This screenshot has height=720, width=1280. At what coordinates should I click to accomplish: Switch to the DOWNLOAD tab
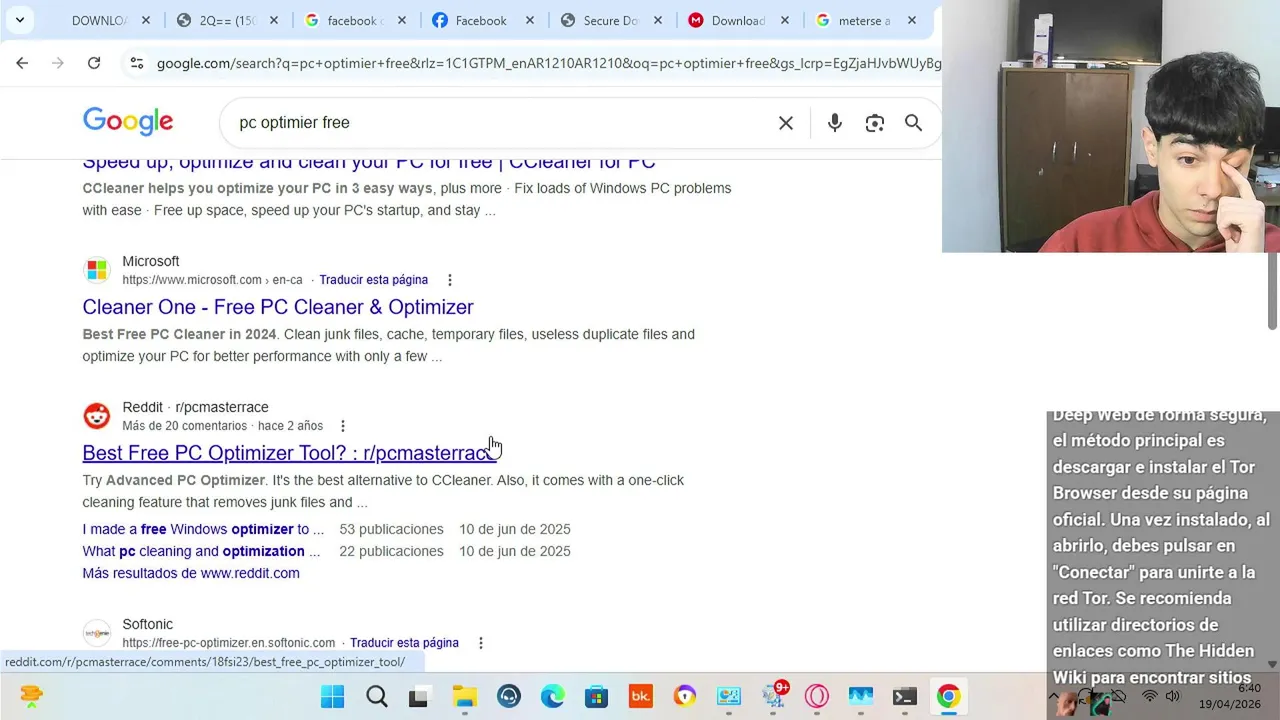(x=99, y=20)
